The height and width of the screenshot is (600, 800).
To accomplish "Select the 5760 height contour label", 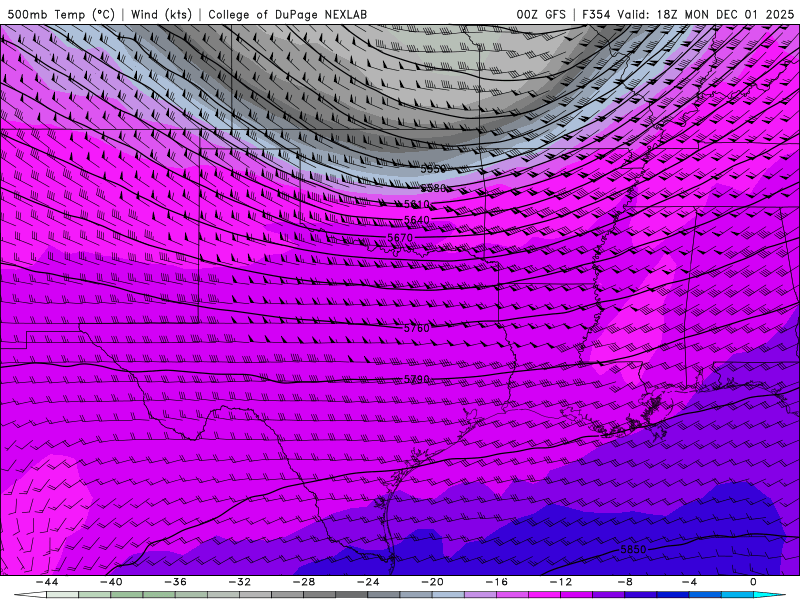I will click(x=417, y=328).
